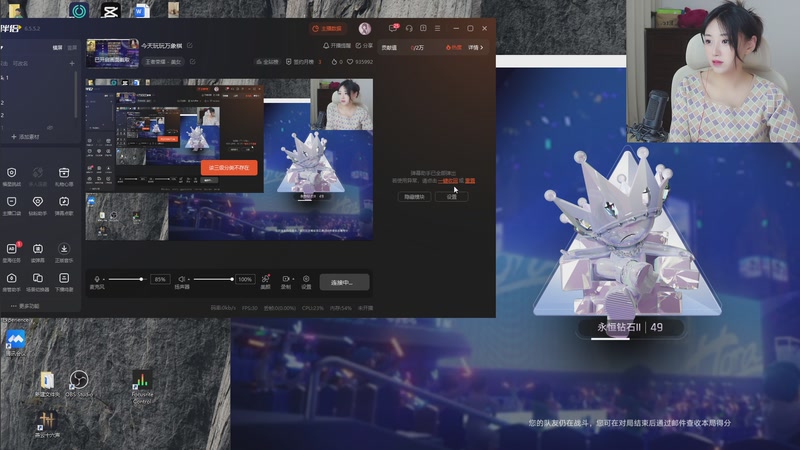Viewport: 800px width, 450px height.
Task: Click the stream cover thumbnail
Action: [112, 54]
